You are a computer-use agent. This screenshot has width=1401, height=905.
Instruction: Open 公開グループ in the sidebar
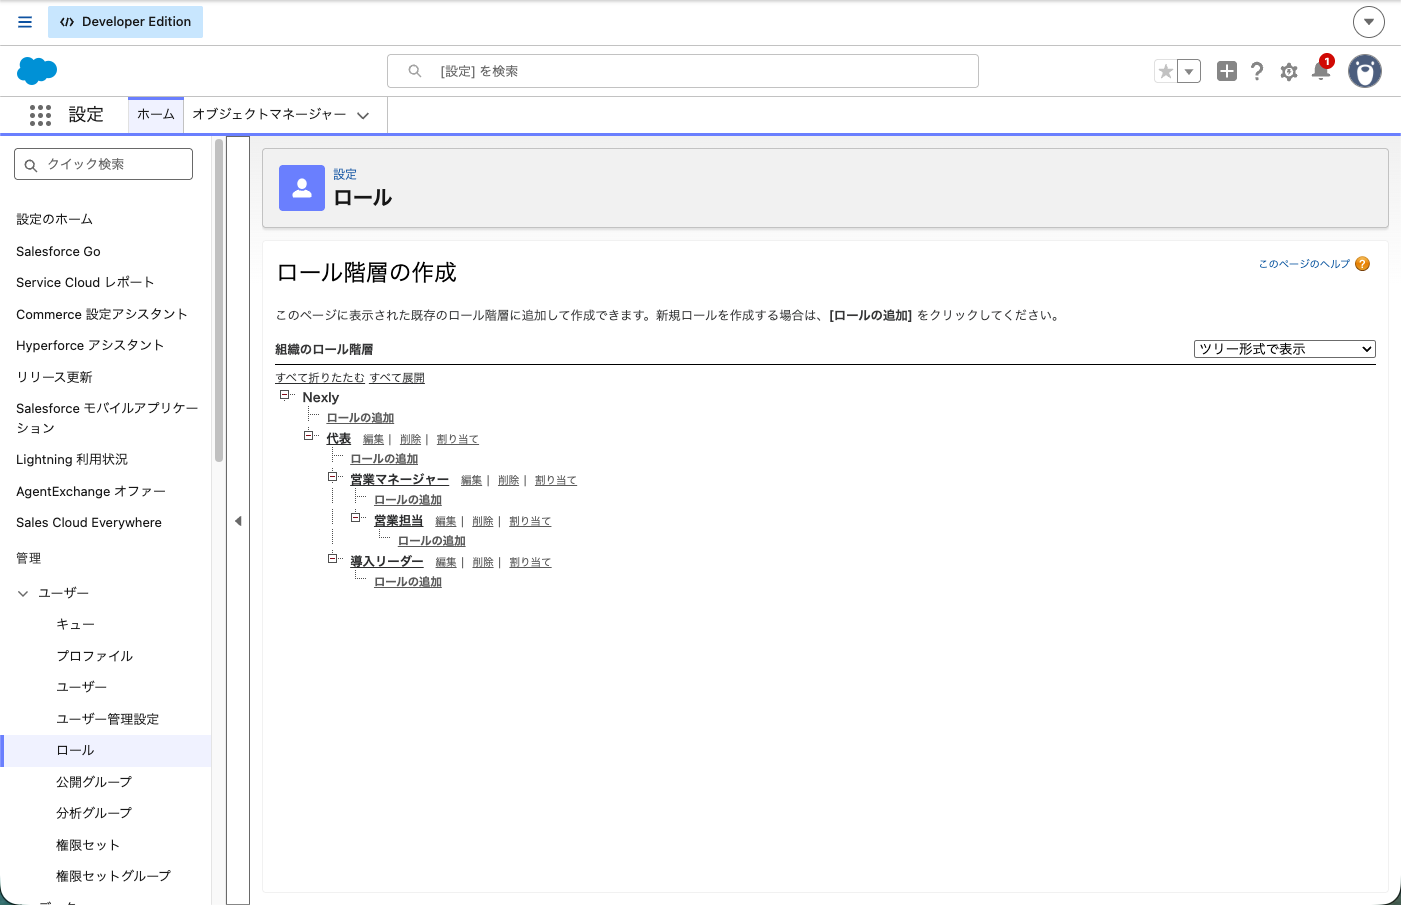(x=94, y=782)
